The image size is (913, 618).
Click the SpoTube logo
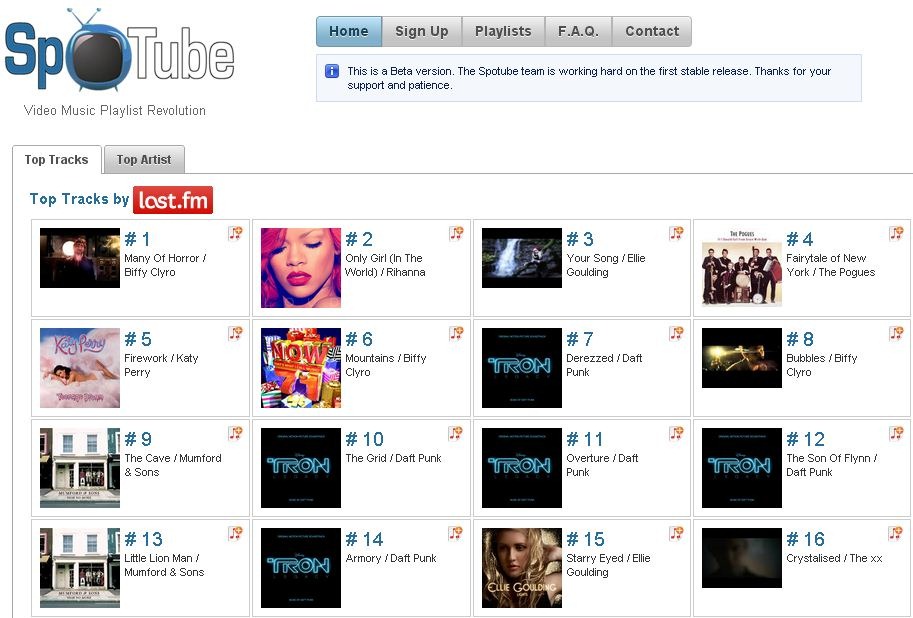119,51
